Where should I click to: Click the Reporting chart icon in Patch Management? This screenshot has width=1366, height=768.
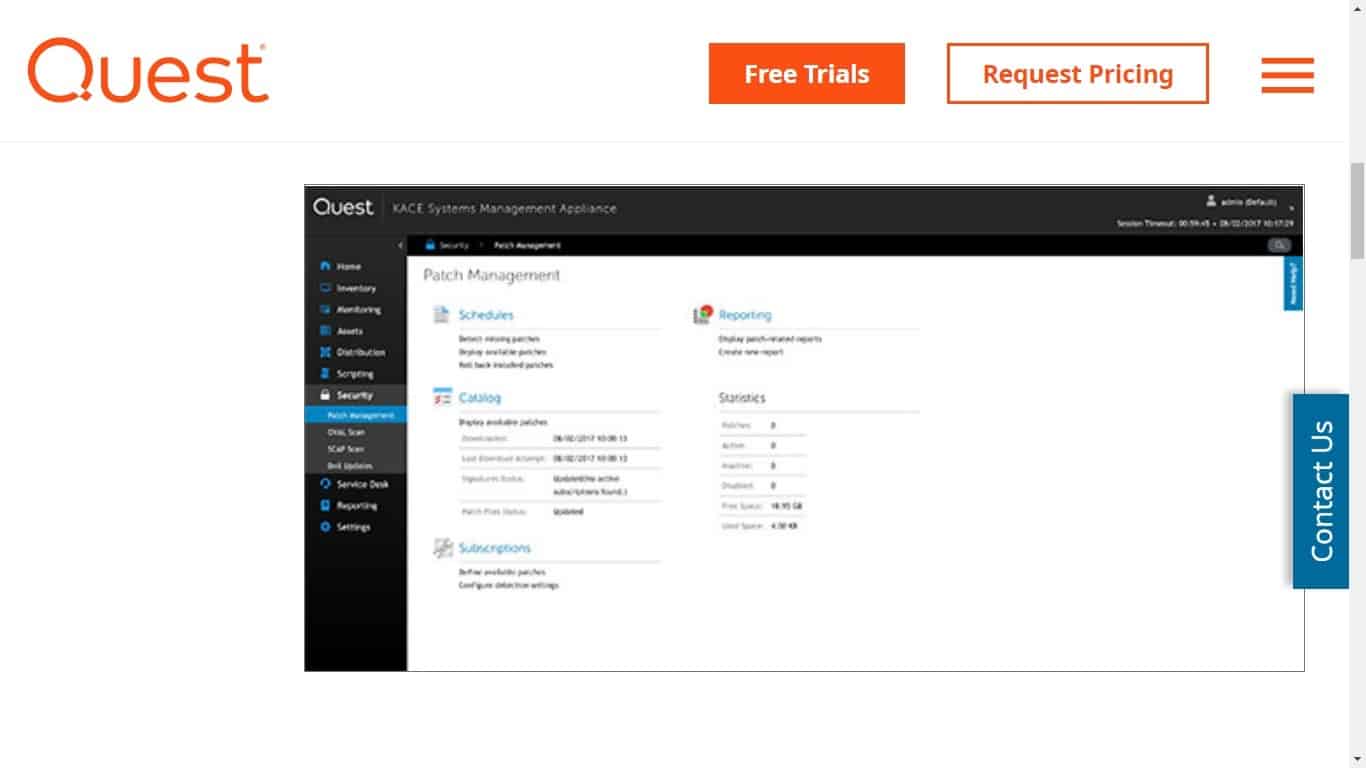[702, 315]
